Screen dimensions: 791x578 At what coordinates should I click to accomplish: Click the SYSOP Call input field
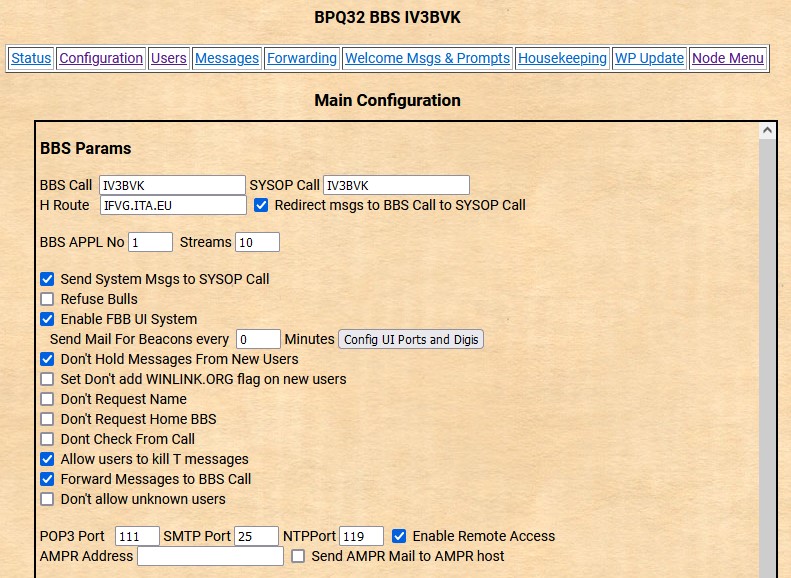pyautogui.click(x=396, y=185)
